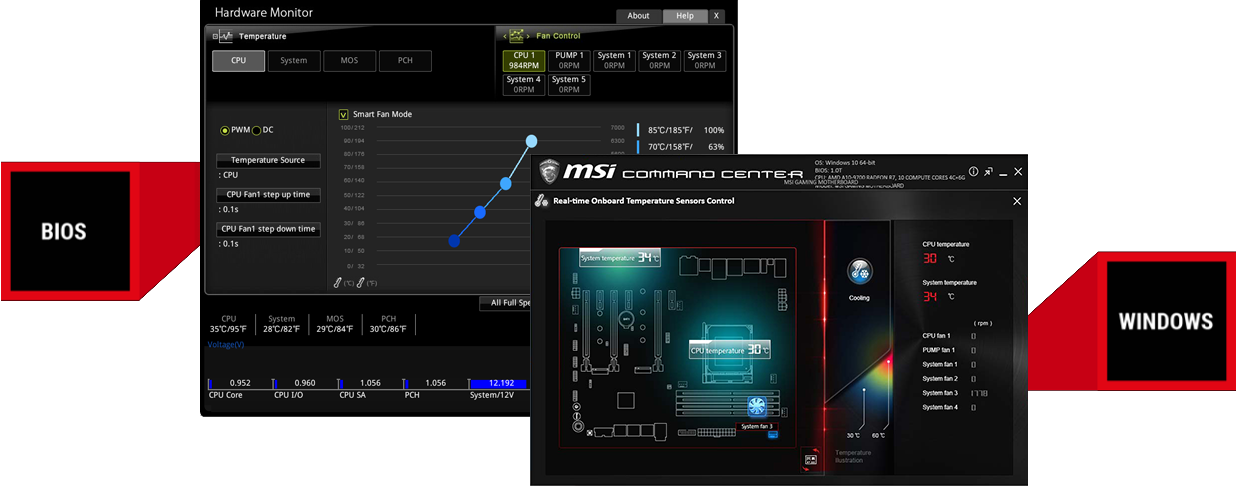Click the Temperature Illustration label
The height and width of the screenshot is (487, 1238).
(853, 456)
